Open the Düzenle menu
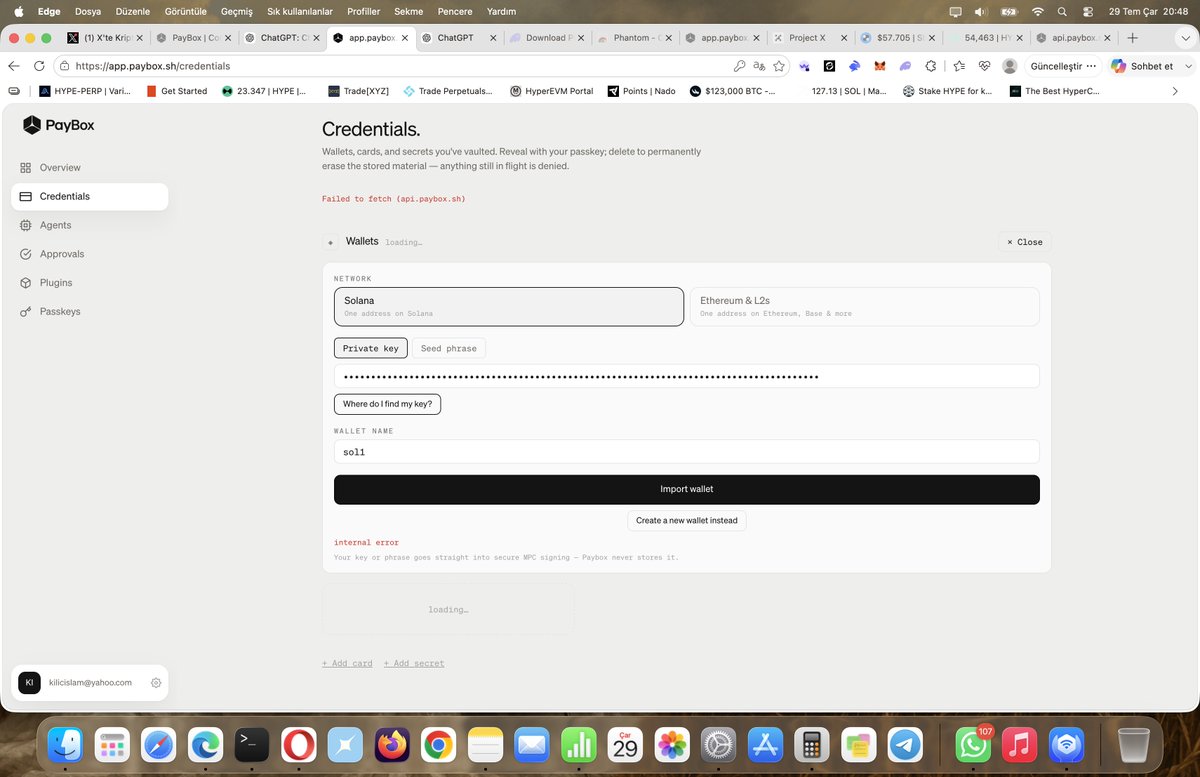 coord(132,11)
